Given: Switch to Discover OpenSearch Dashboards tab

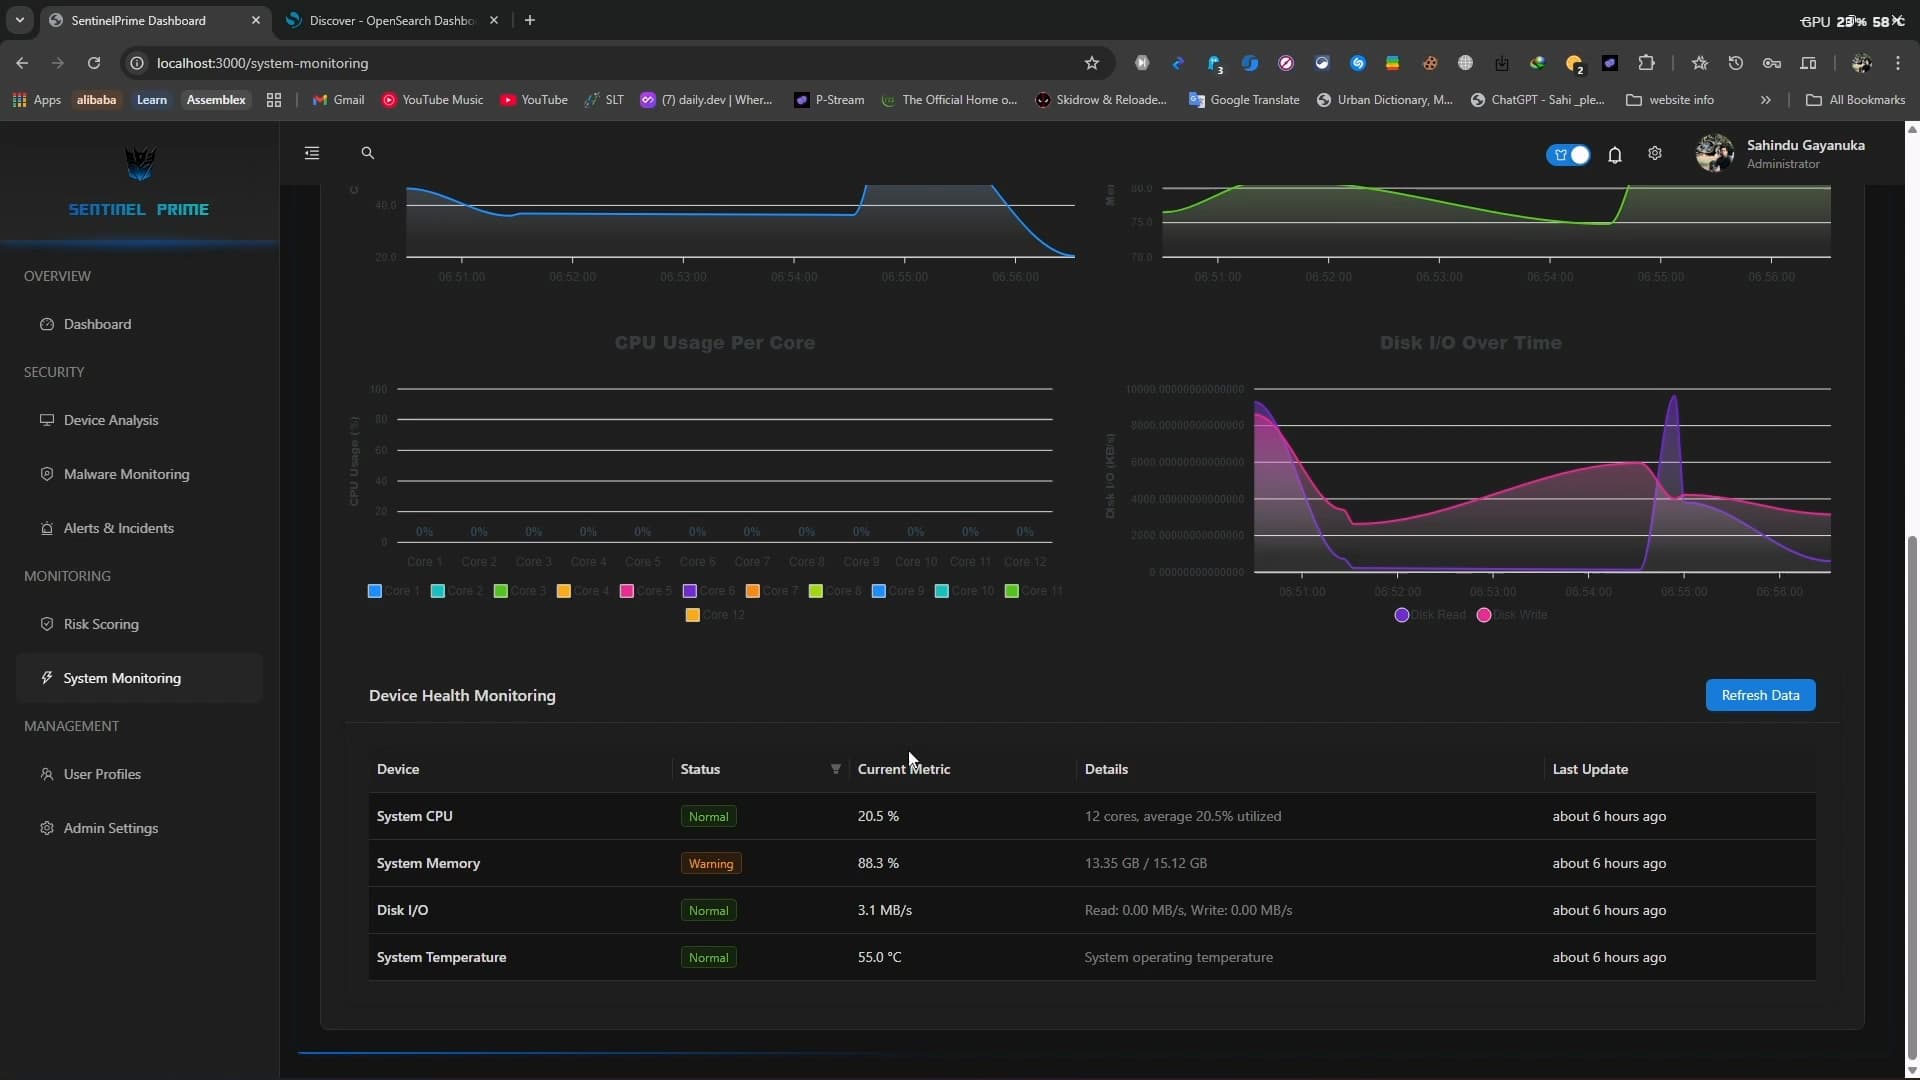Looking at the screenshot, I should click(x=392, y=20).
